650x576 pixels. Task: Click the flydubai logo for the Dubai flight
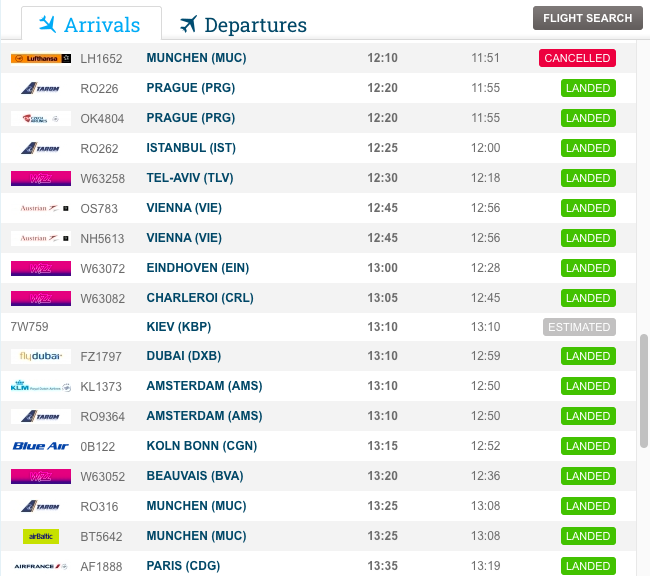(x=41, y=356)
